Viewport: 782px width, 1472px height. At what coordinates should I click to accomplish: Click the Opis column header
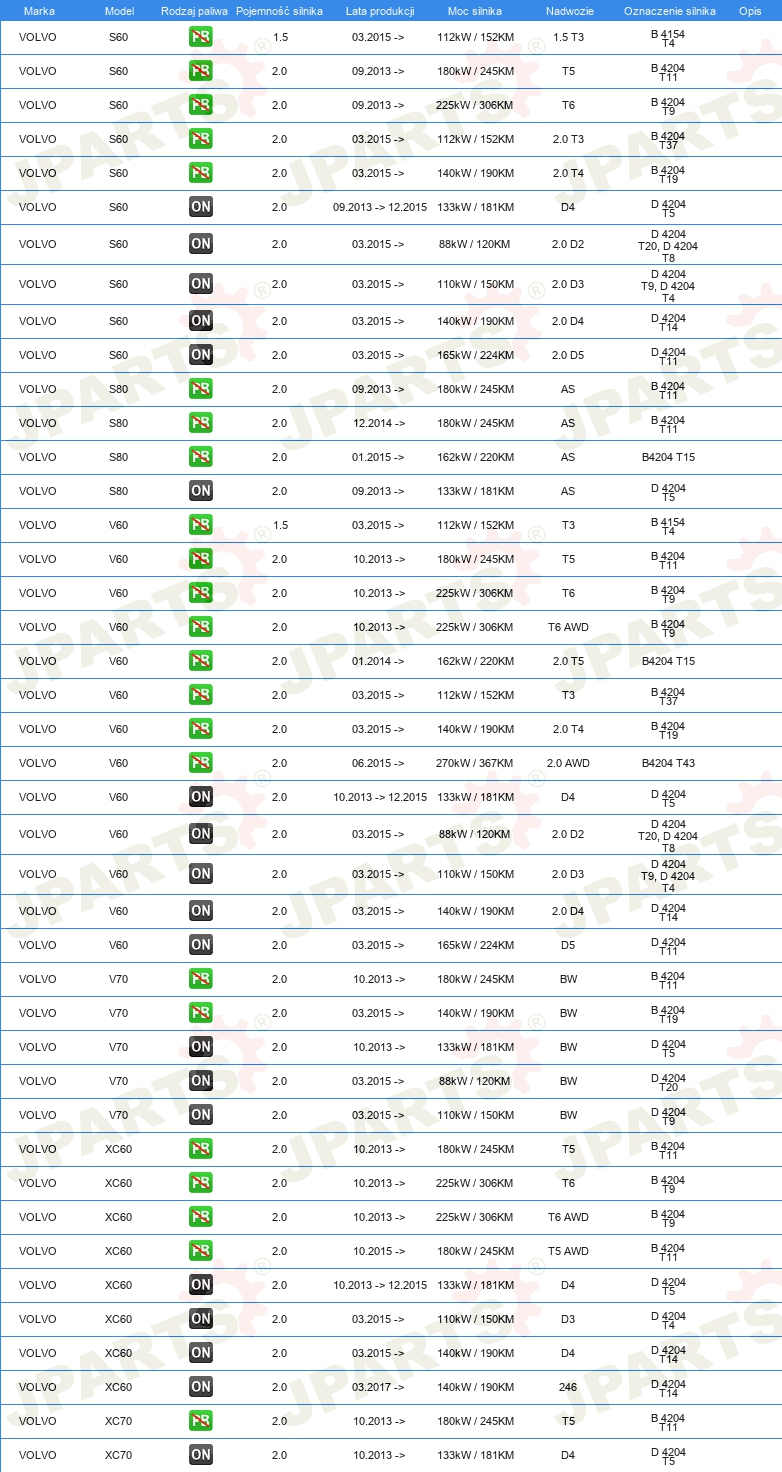click(x=749, y=10)
